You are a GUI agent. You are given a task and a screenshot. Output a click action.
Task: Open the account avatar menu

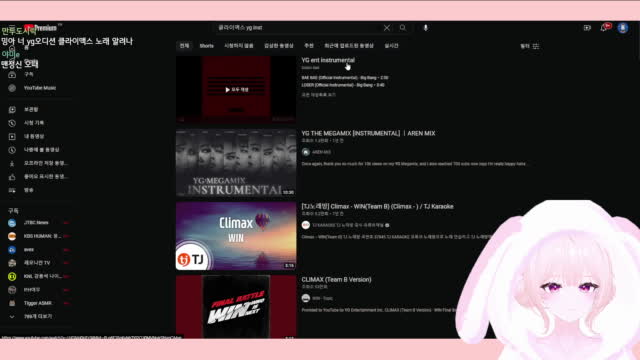(x=622, y=28)
